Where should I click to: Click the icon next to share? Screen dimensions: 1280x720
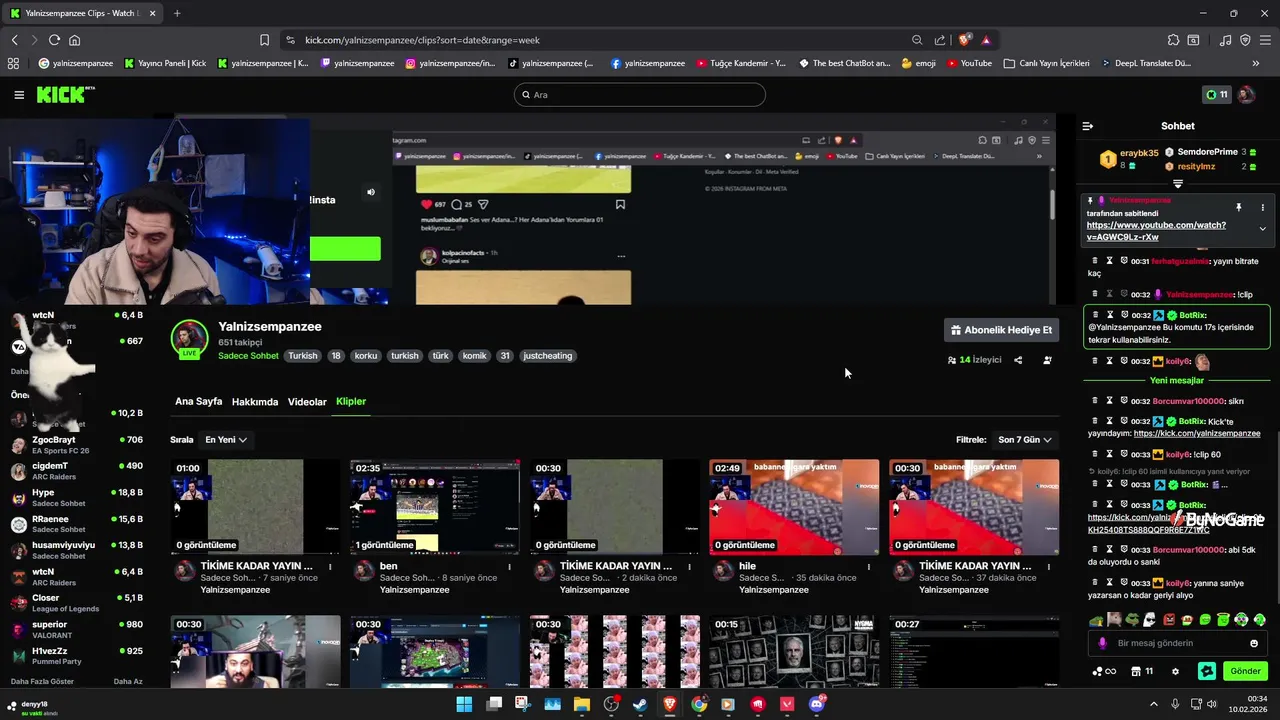coord(1047,360)
